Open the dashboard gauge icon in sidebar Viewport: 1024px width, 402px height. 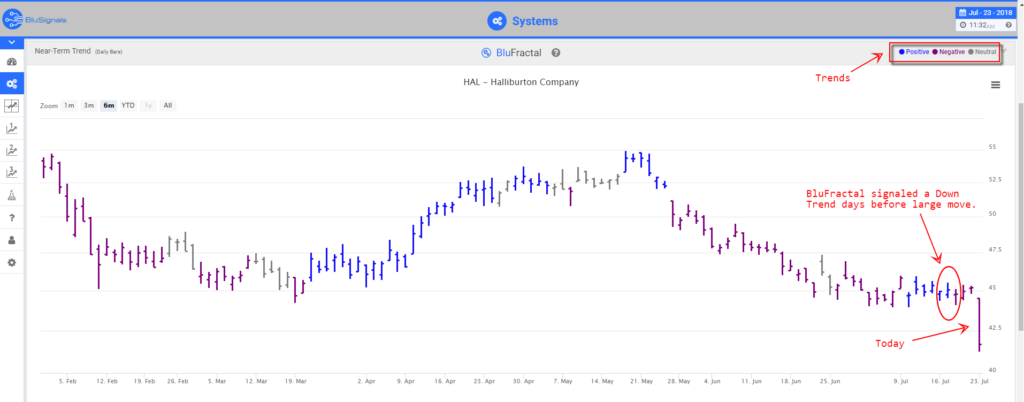coord(11,62)
